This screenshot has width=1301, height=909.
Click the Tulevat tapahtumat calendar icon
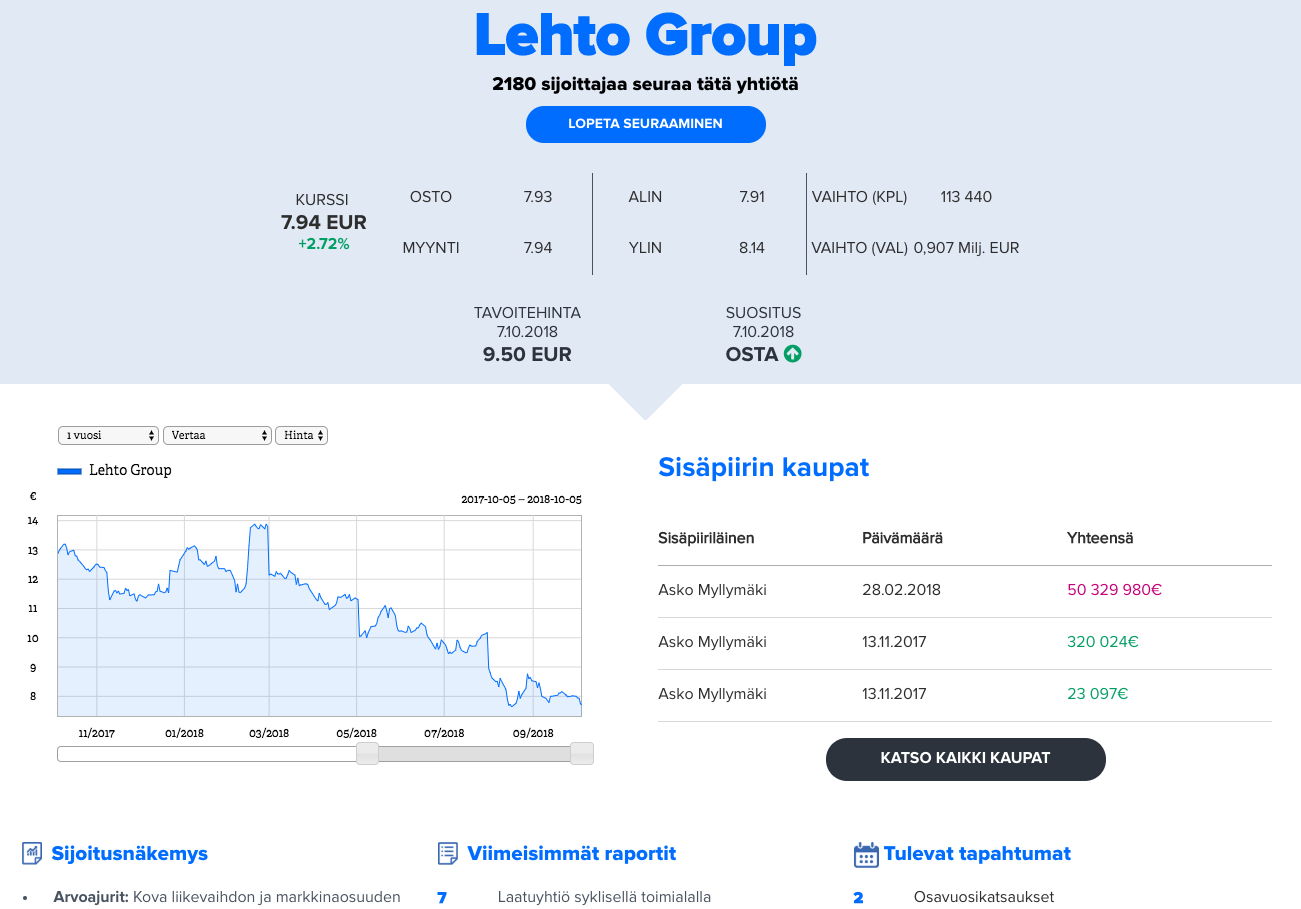[865, 854]
